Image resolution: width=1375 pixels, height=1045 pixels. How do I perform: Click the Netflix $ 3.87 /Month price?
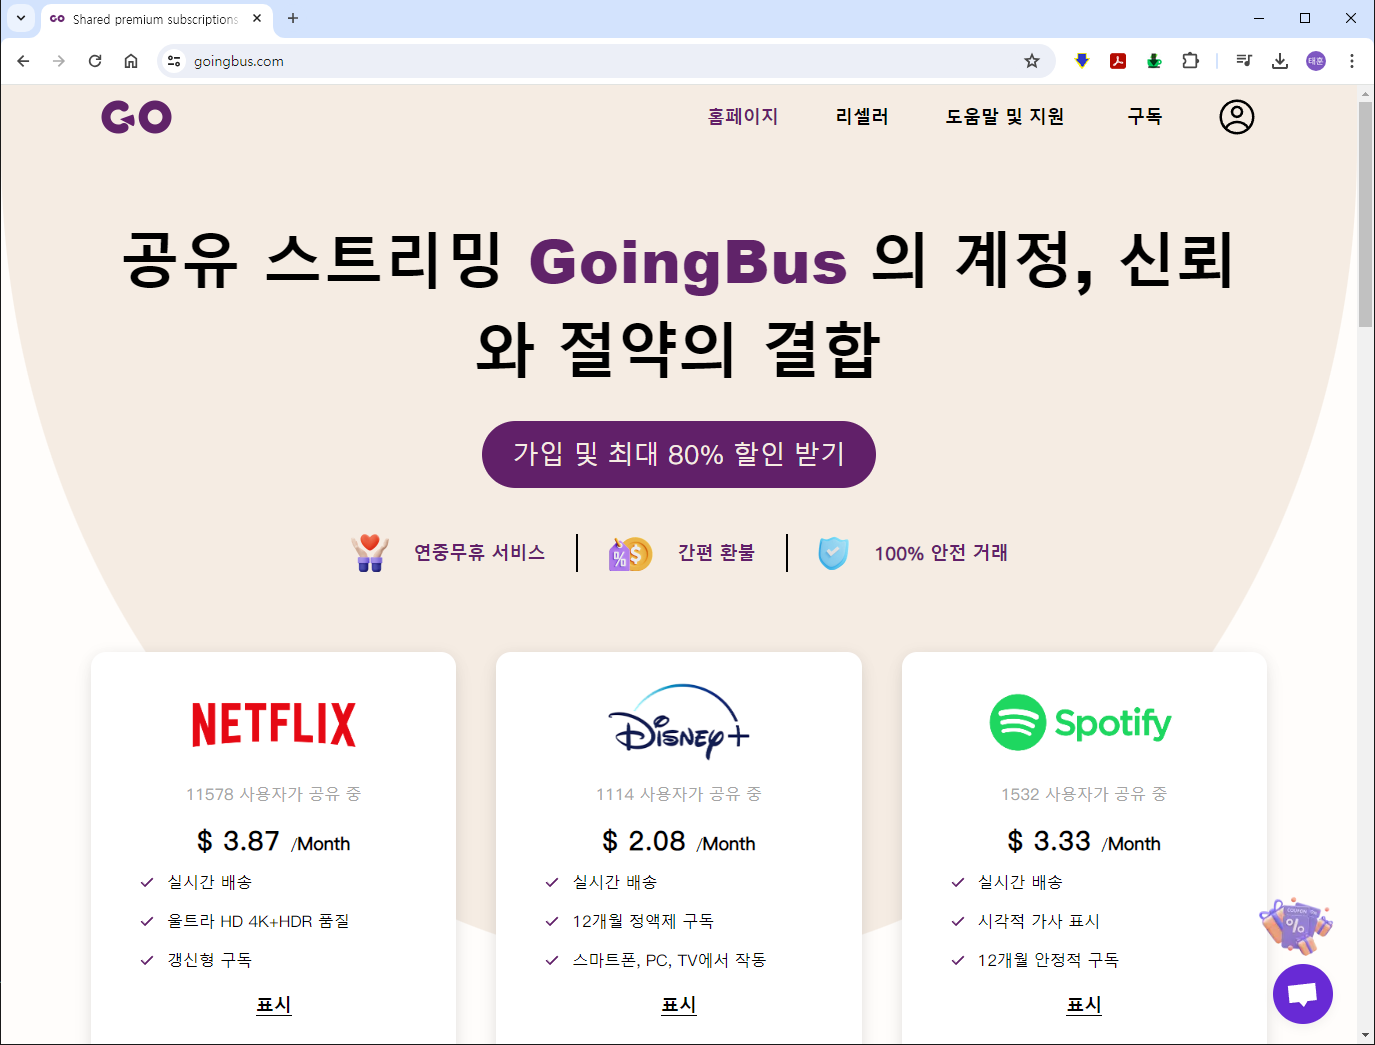274,842
